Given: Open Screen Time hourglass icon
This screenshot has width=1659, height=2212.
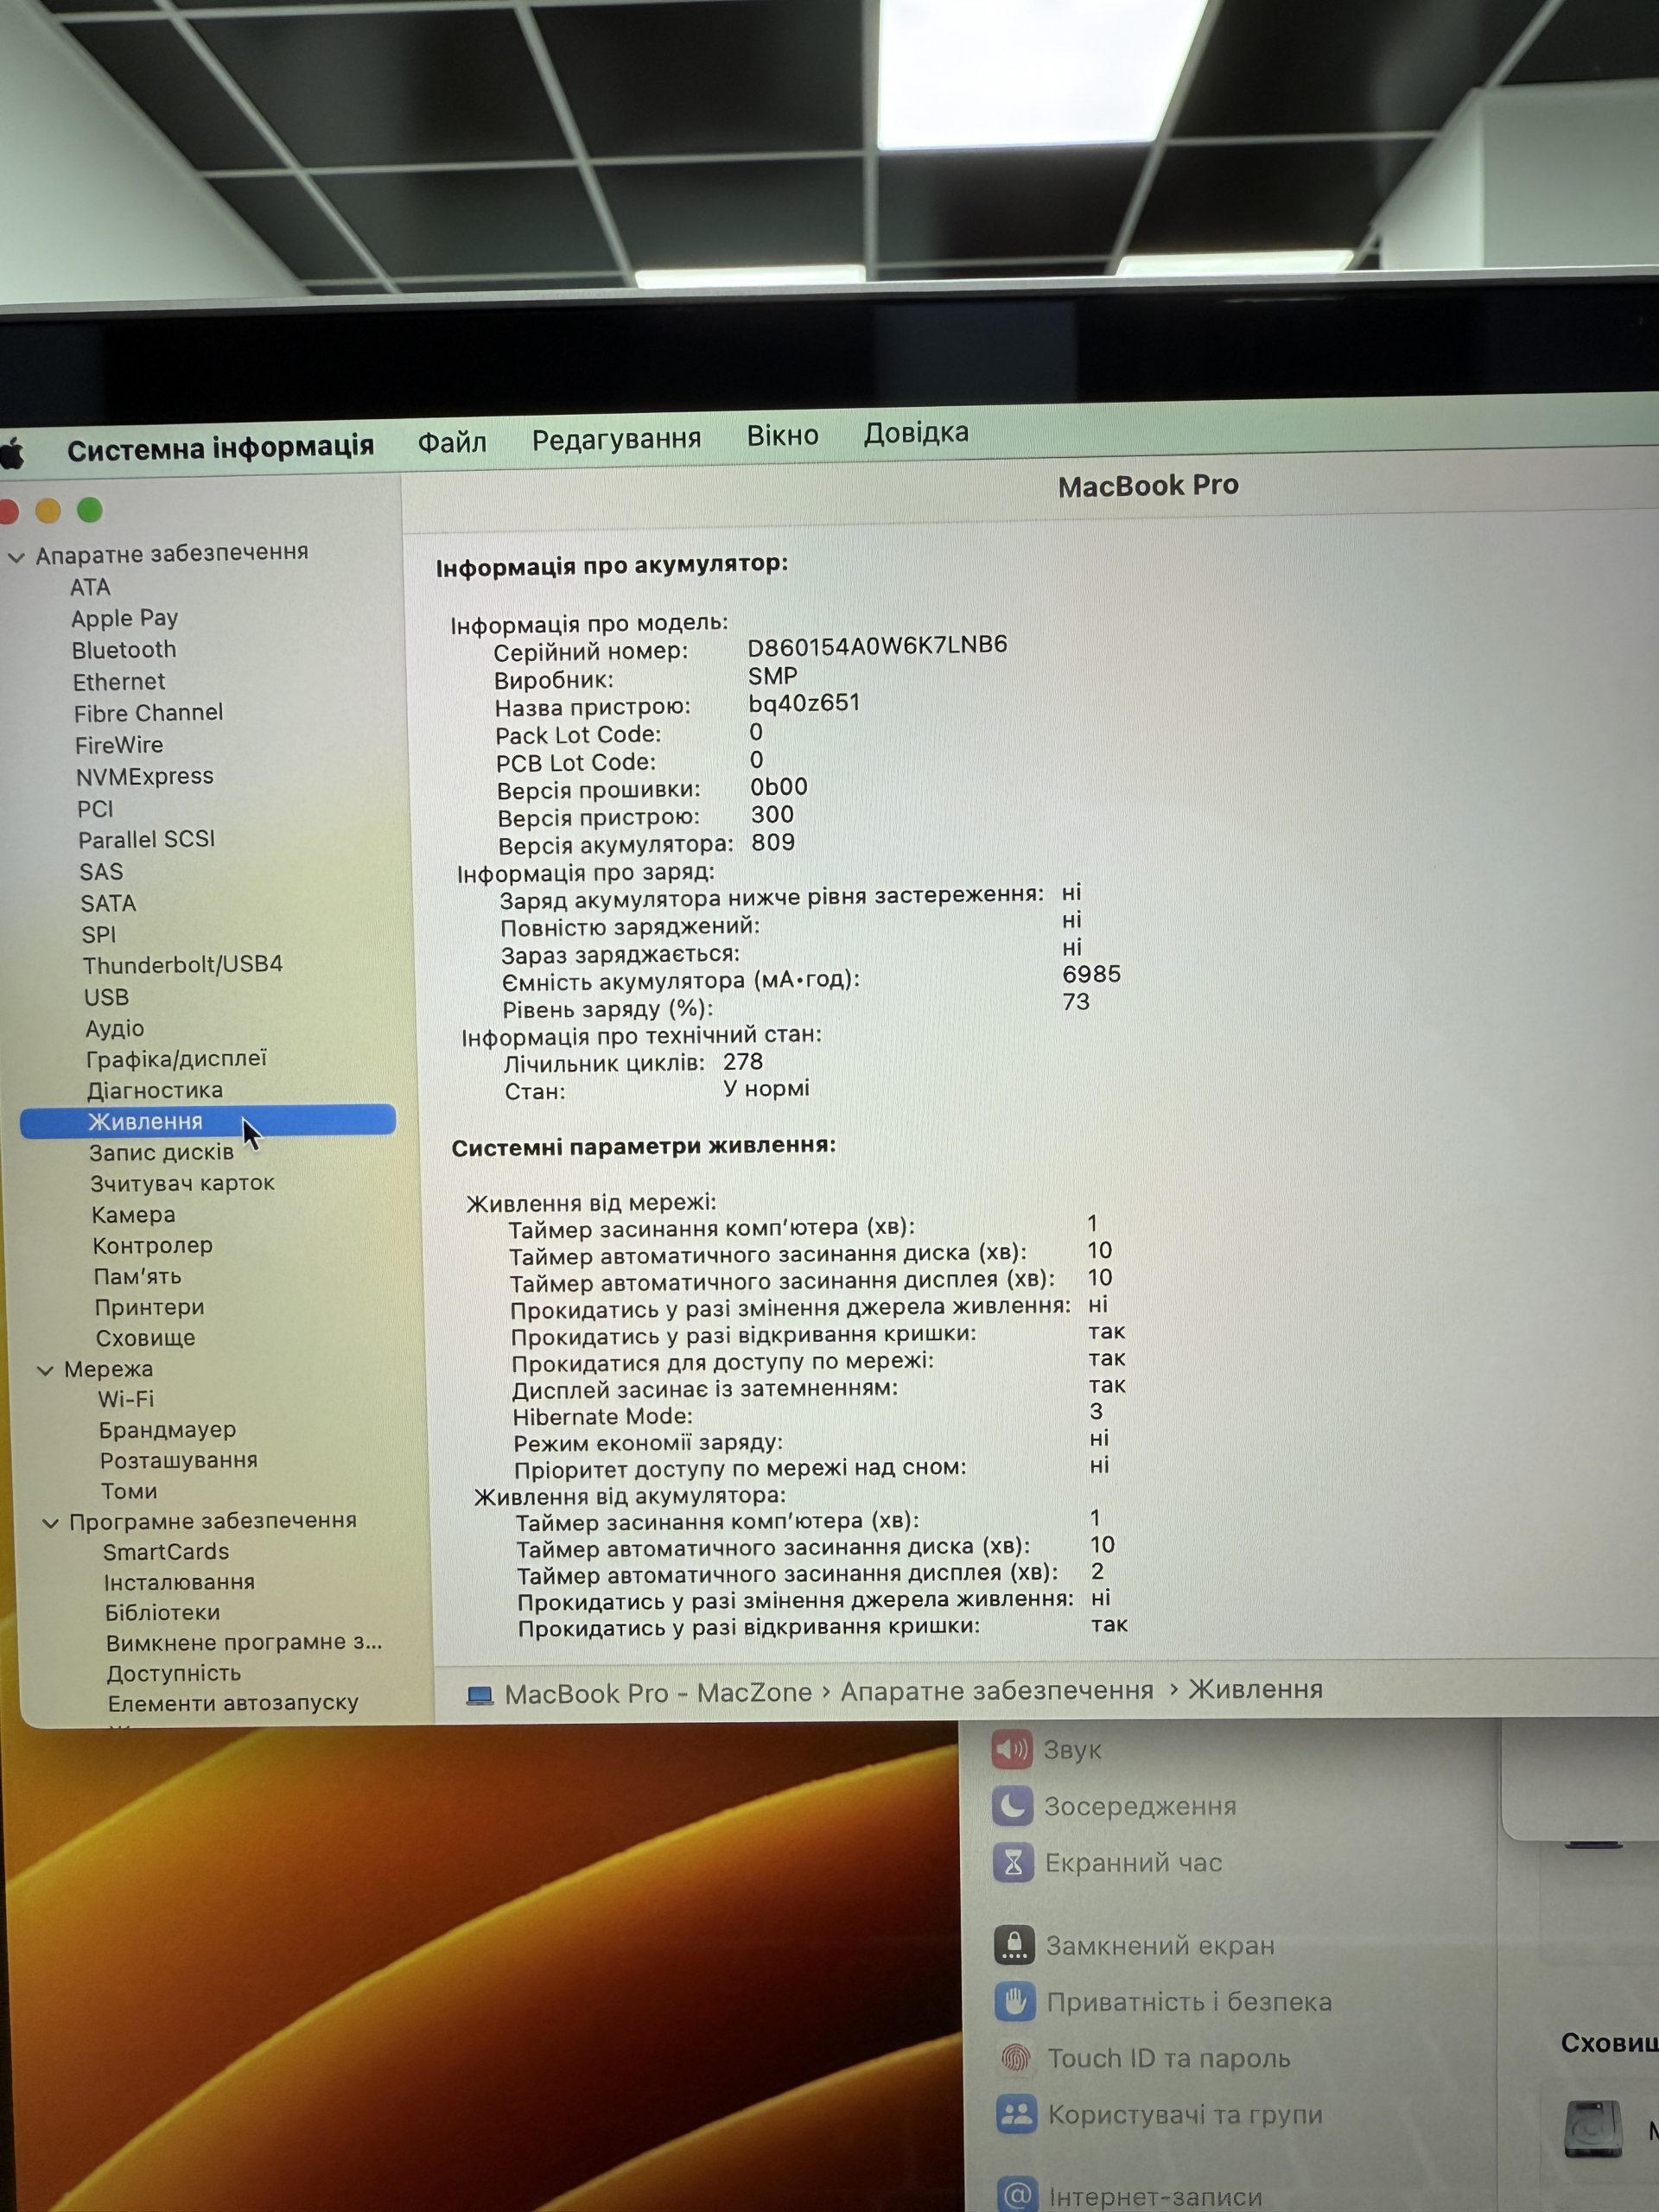Looking at the screenshot, I should [x=1014, y=1862].
